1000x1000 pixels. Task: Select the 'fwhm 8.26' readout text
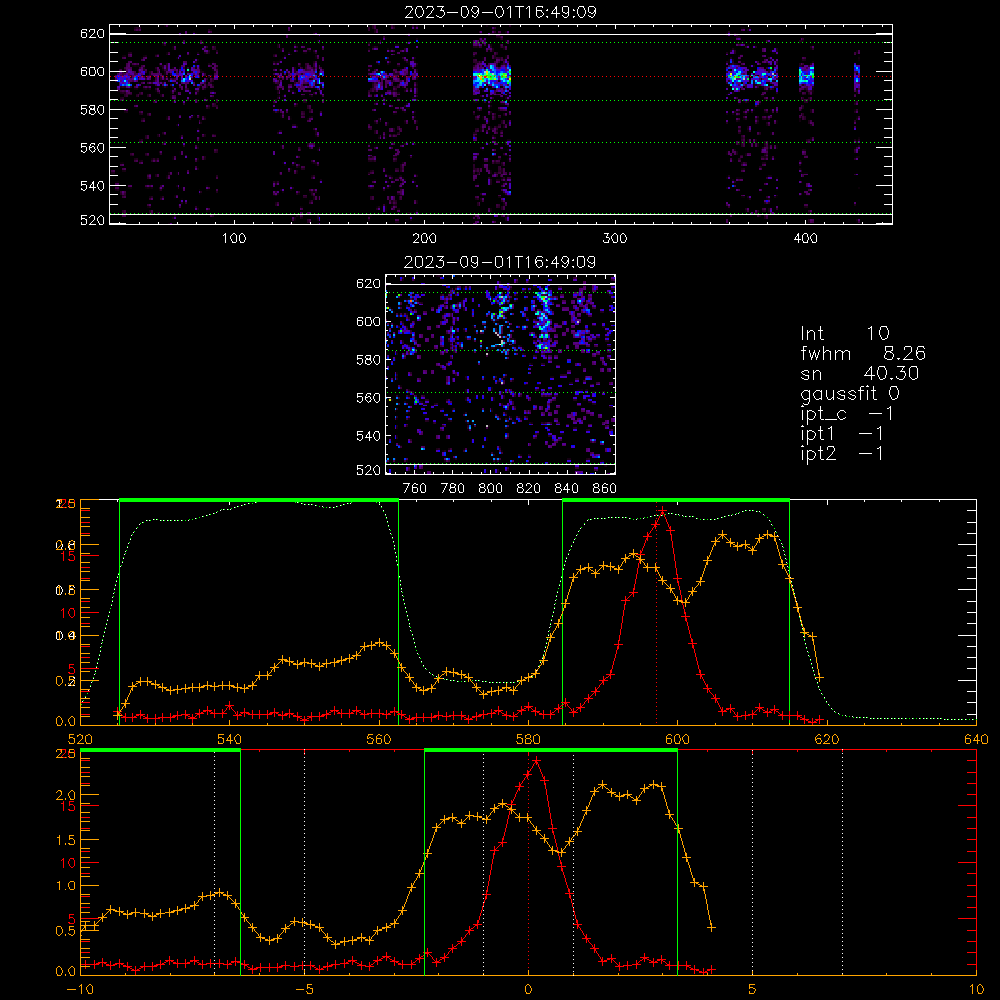tap(862, 353)
